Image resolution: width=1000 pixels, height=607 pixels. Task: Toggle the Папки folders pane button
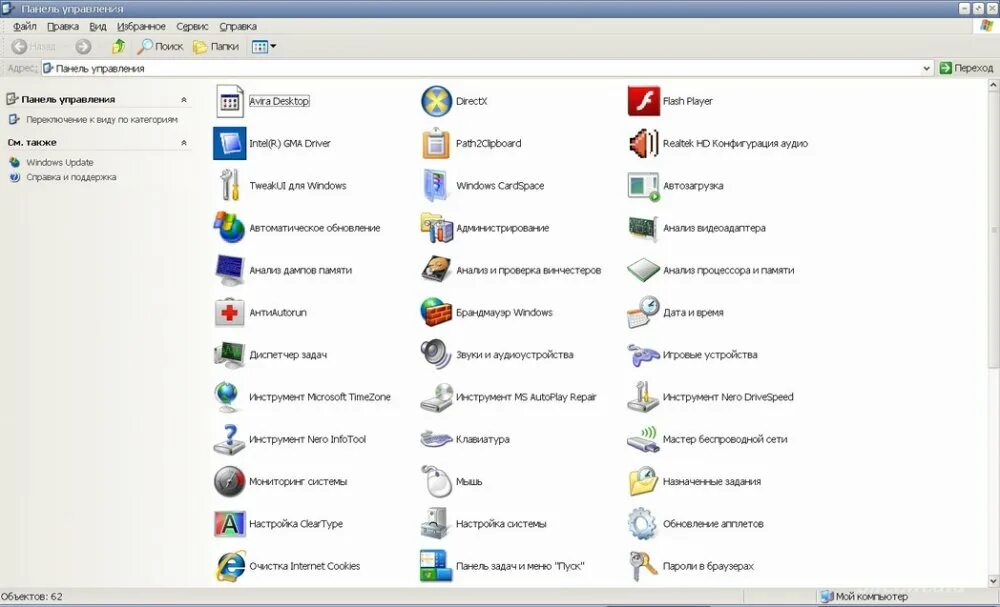(x=216, y=47)
